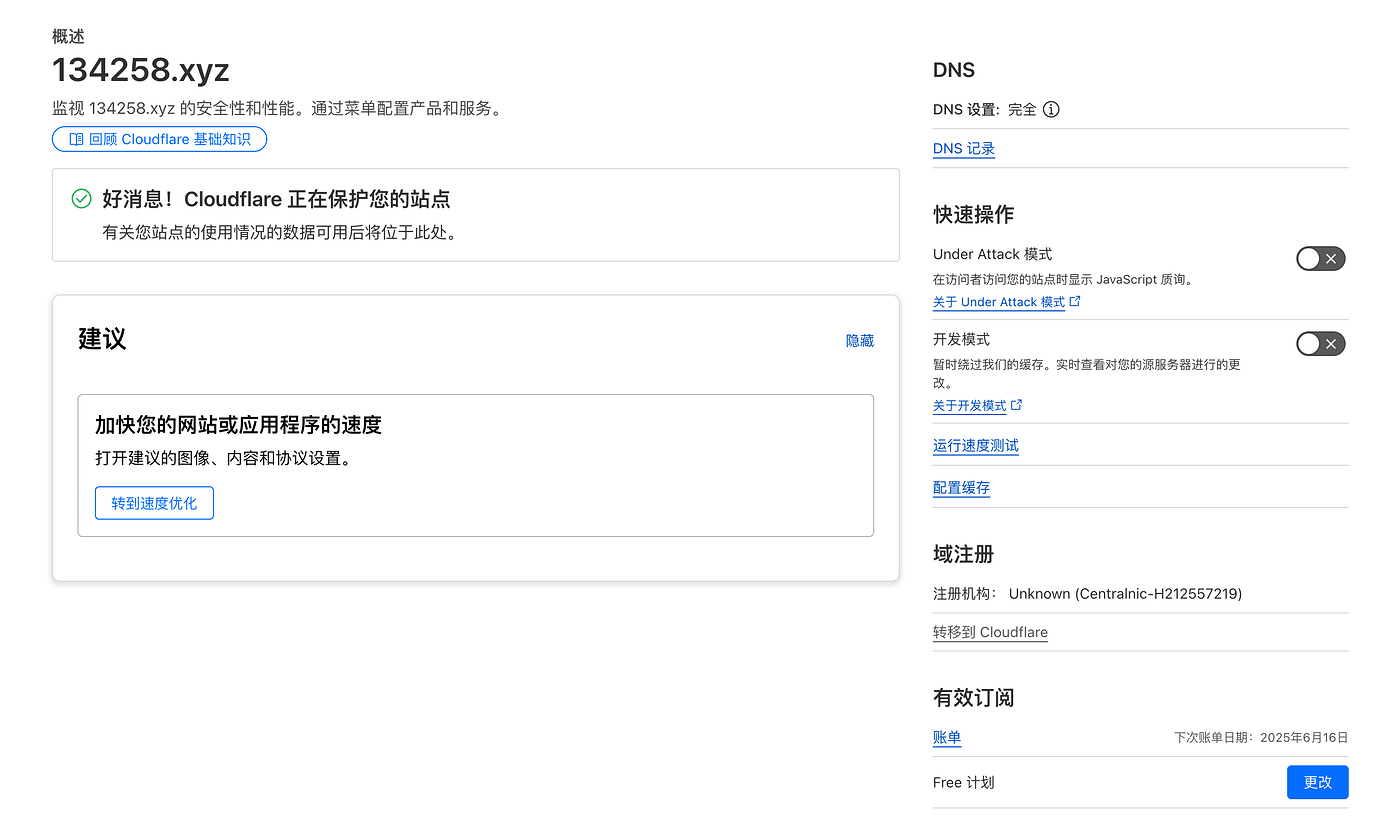1378x830 pixels.
Task: Click 加快您的网站或应用程序的速度 heading
Action: click(239, 425)
